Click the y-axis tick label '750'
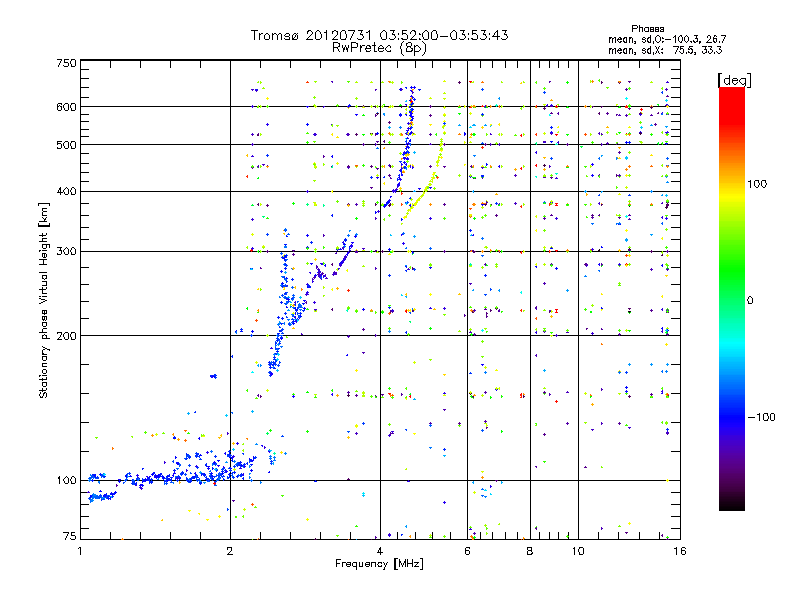Screen dimensions: 800x600 tap(66, 63)
